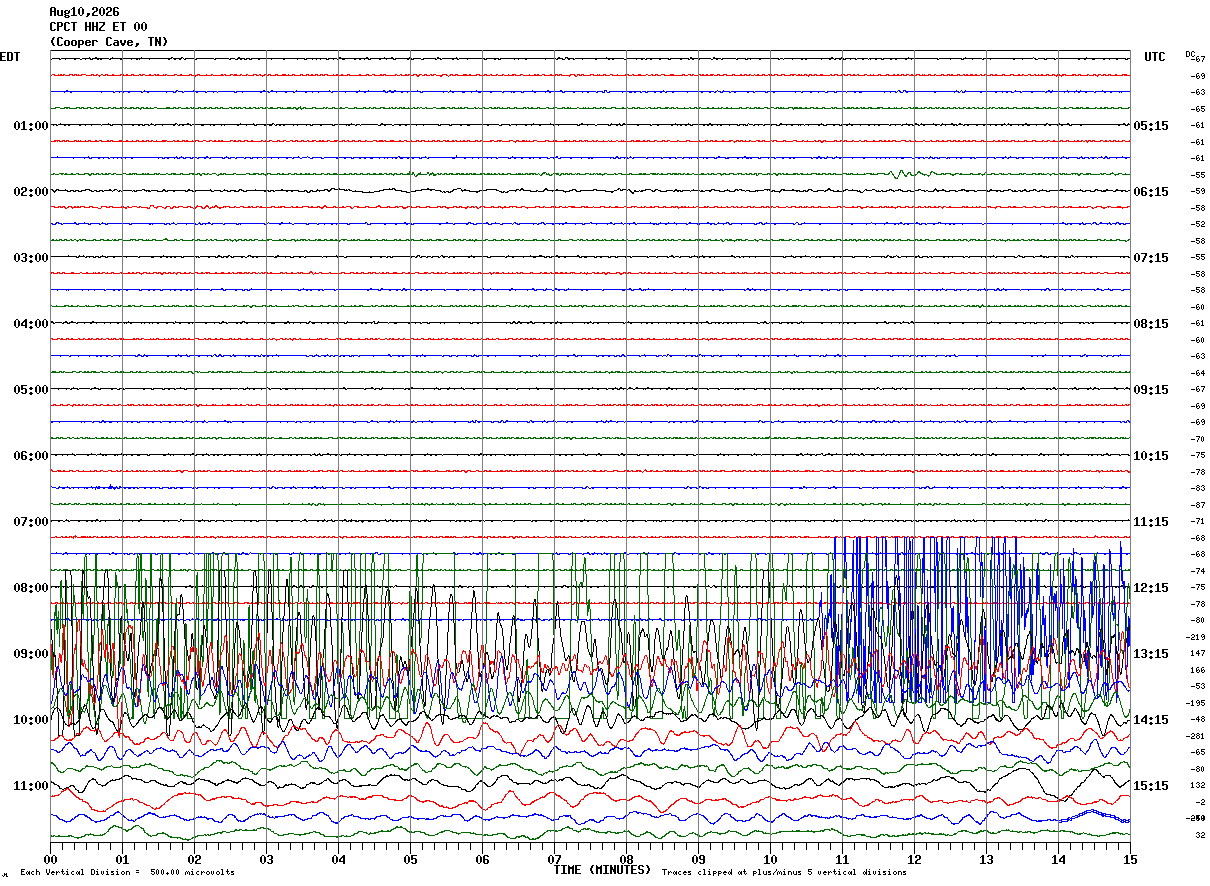Screen dimensions: 1210x886
Task: Click the -219 DC offset value
Action: pos(1195,637)
